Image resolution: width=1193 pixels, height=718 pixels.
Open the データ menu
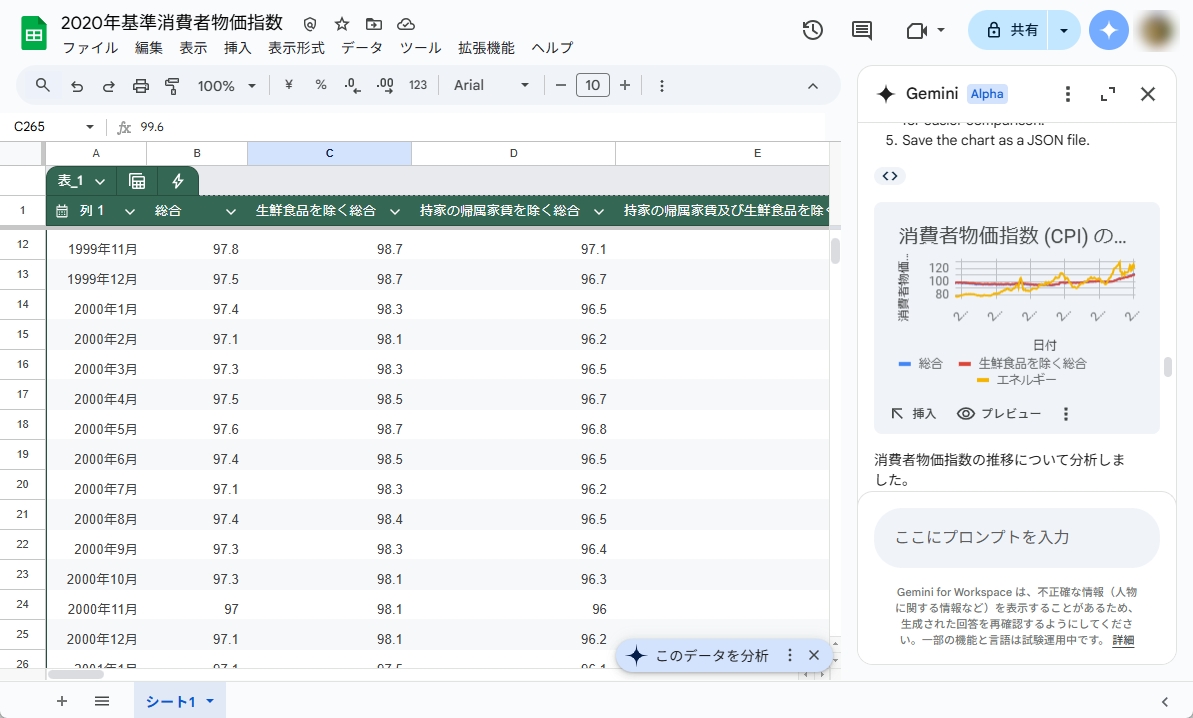(x=361, y=47)
